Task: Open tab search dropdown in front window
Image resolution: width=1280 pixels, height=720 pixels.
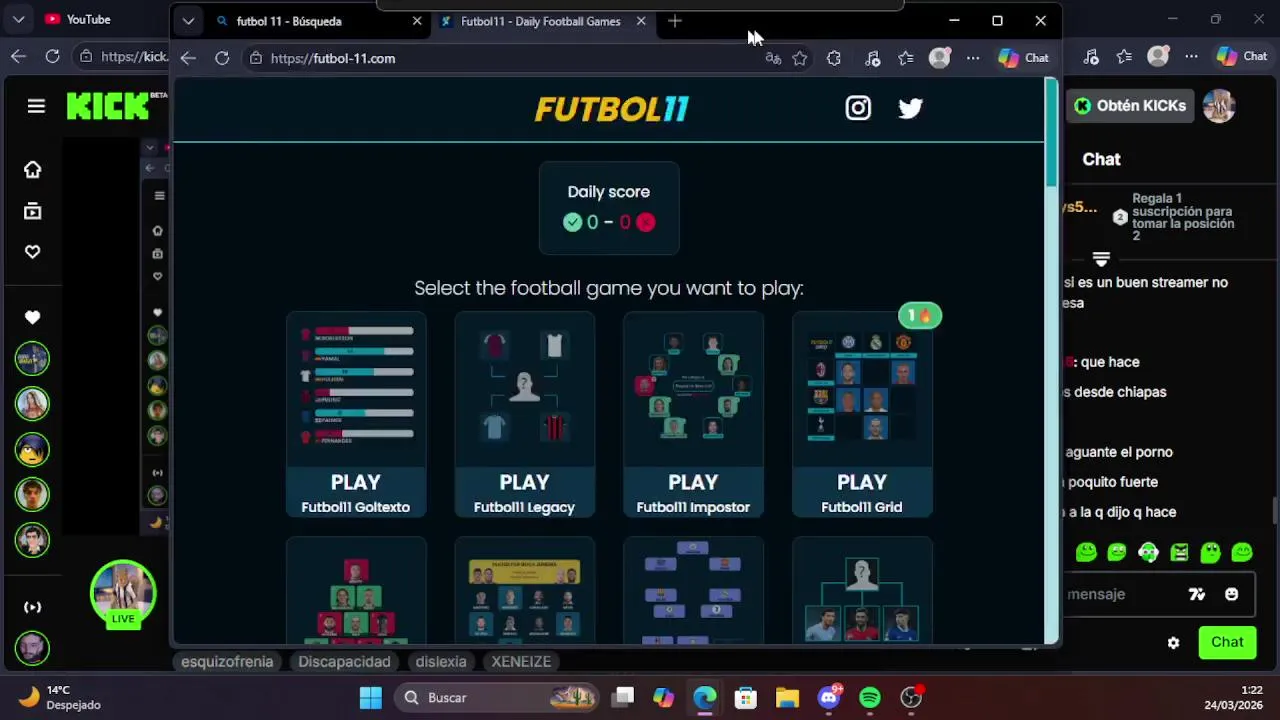Action: tap(188, 21)
